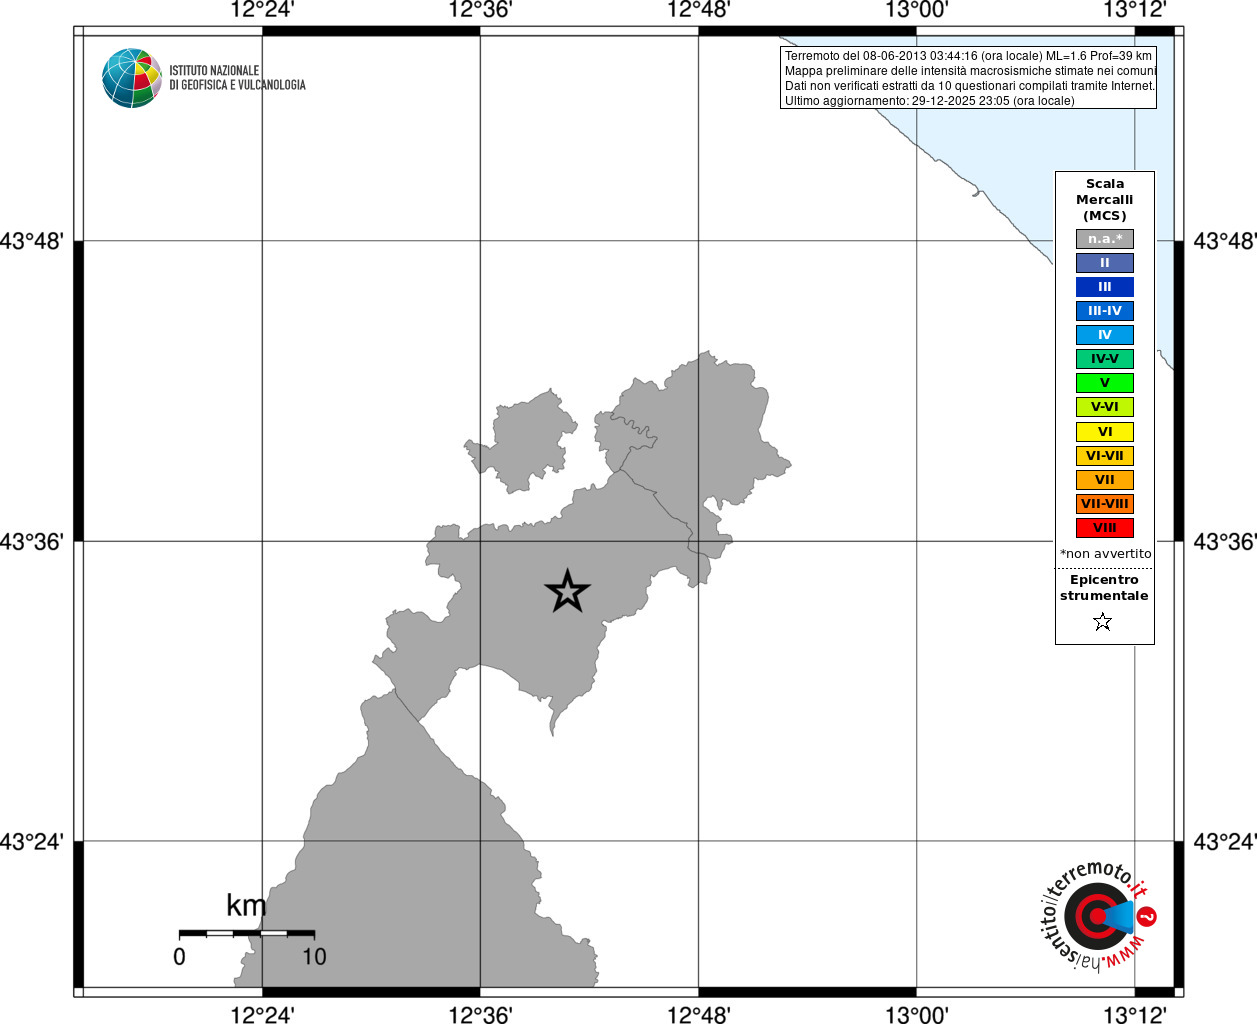
Task: Click the bottom 12°24' longitude label
Action: click(262, 1015)
